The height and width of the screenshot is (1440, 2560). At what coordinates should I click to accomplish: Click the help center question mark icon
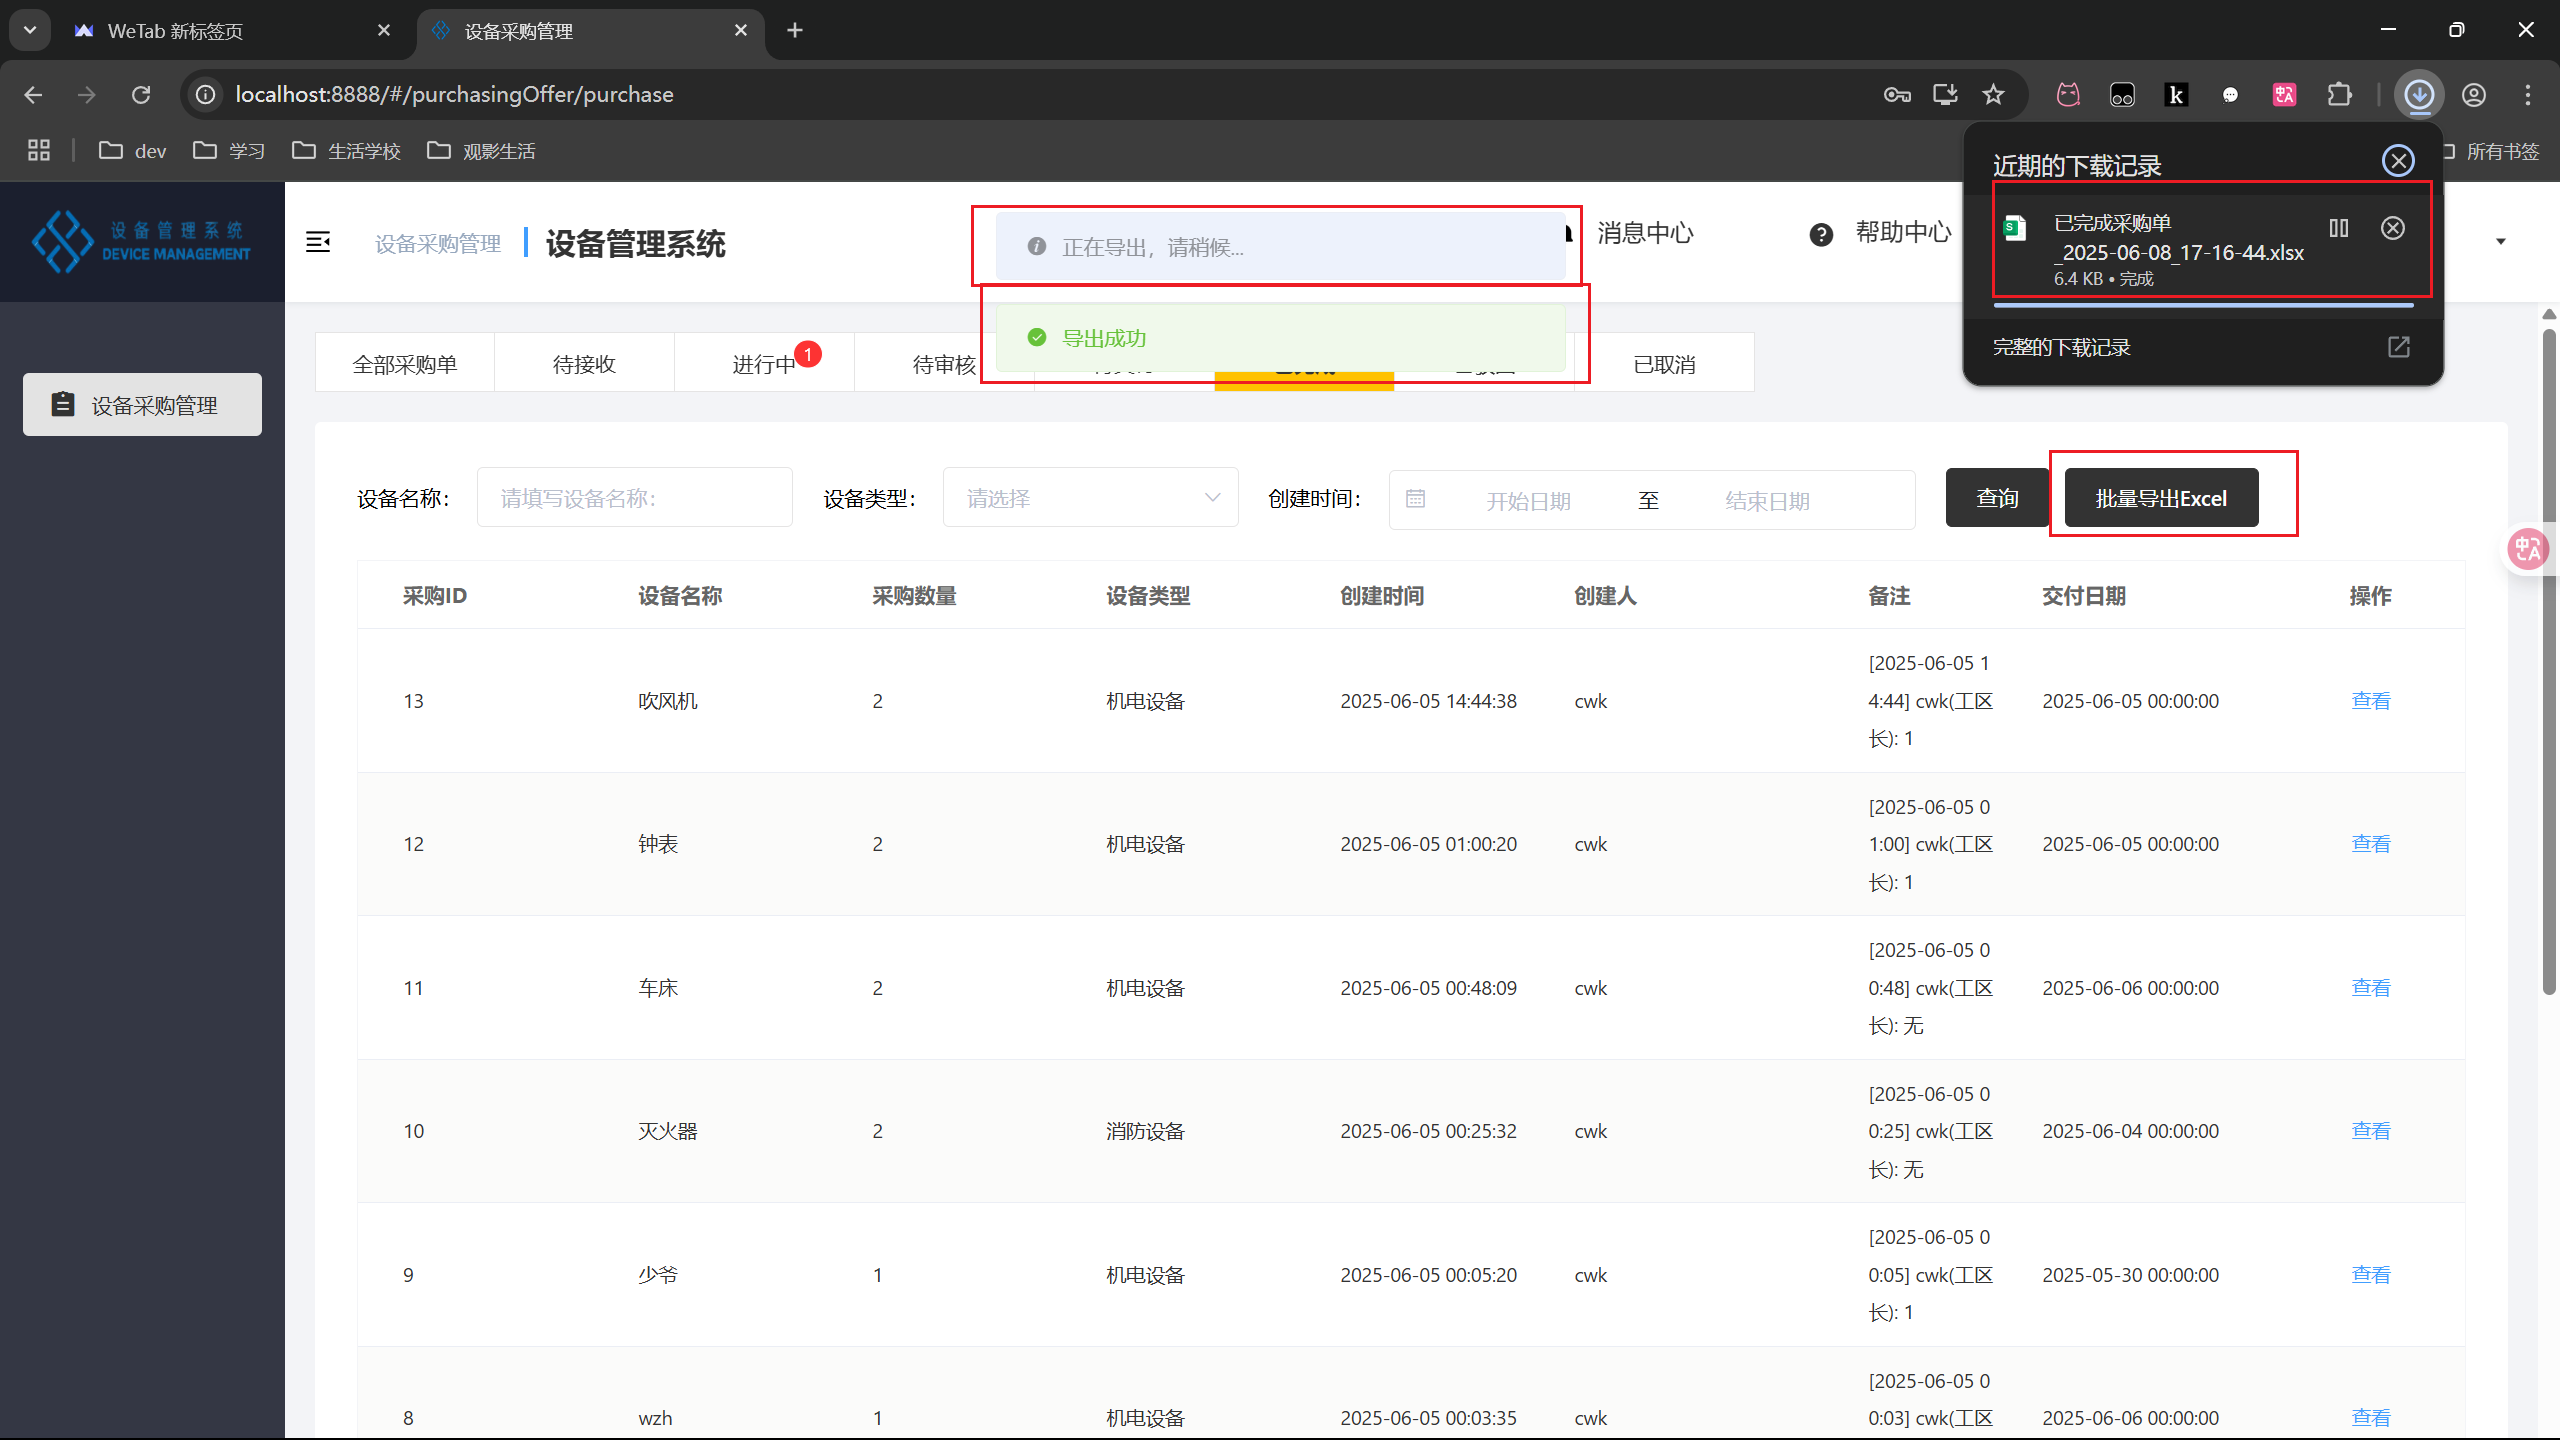1821,234
